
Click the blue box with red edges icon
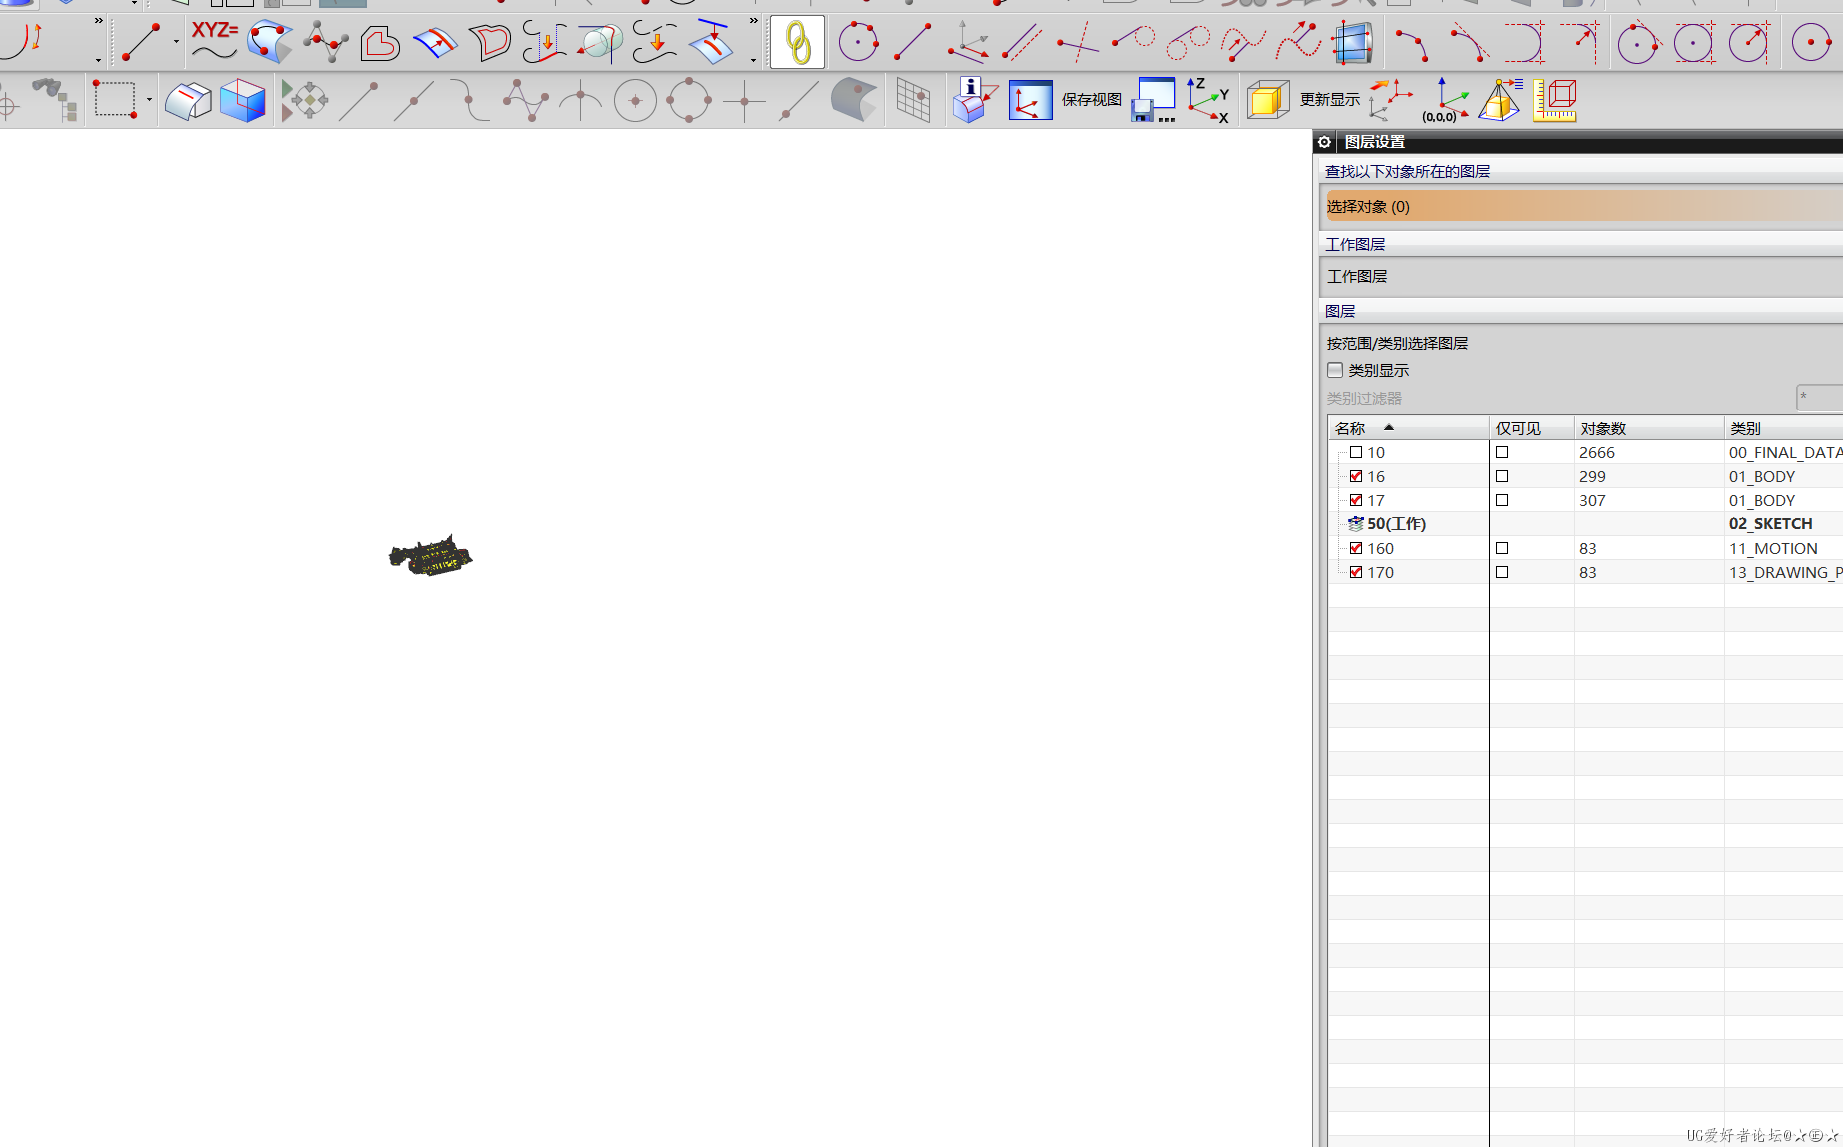(242, 100)
